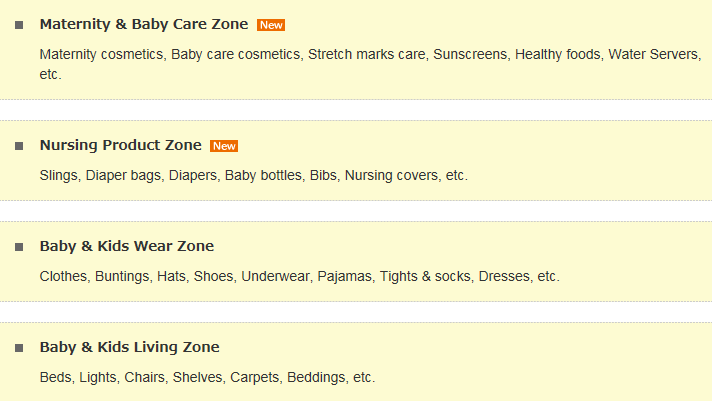This screenshot has height=401, width=712.
Task: Click the Water Servers text
Action: 653,54
